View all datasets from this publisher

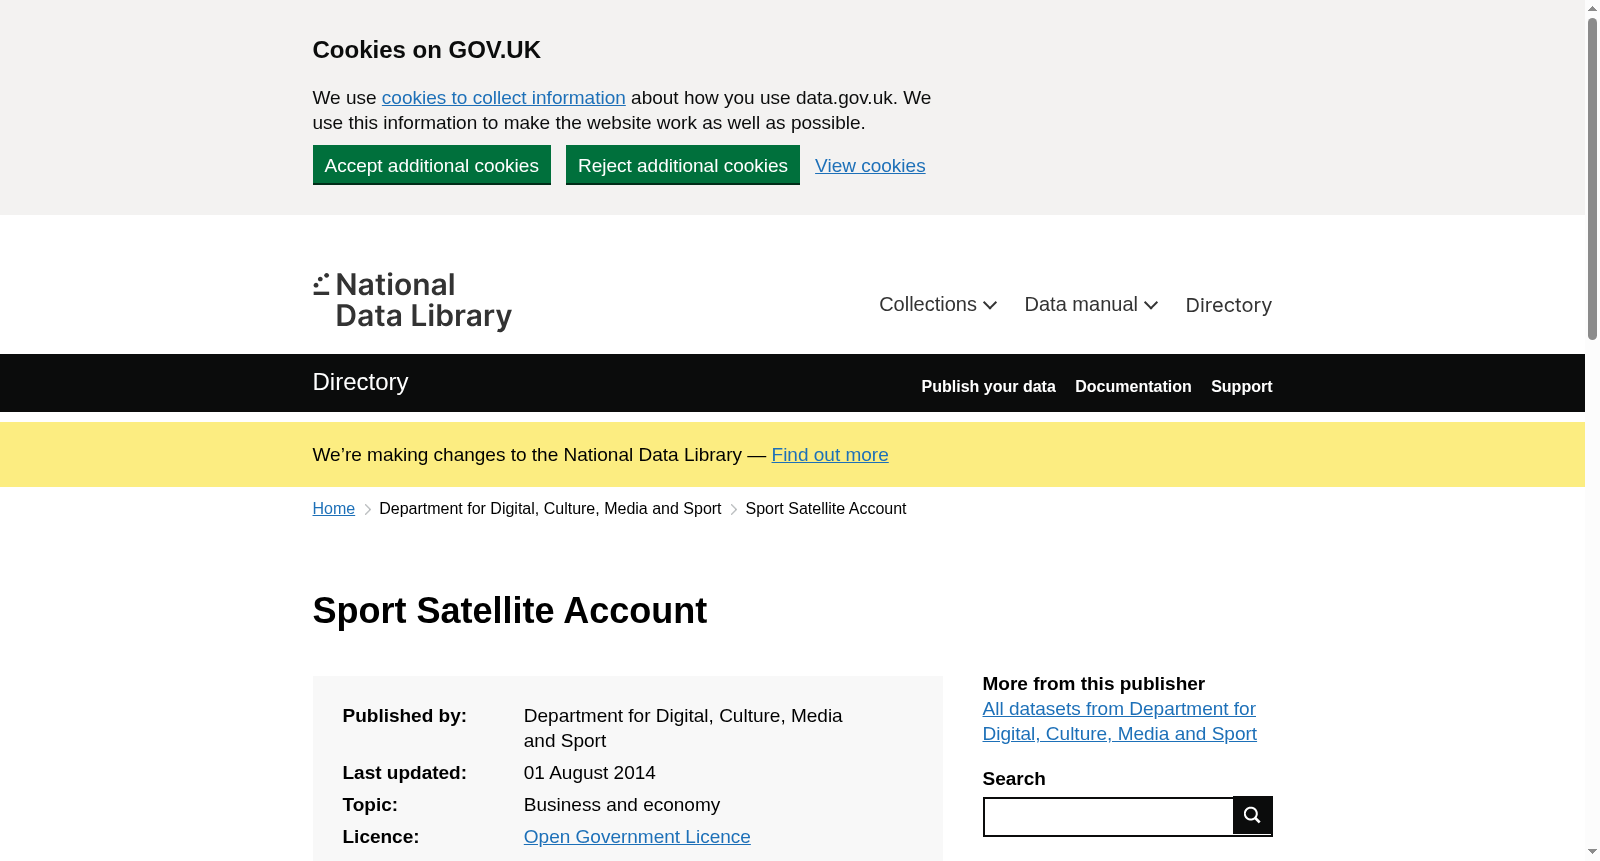pyautogui.click(x=1120, y=721)
